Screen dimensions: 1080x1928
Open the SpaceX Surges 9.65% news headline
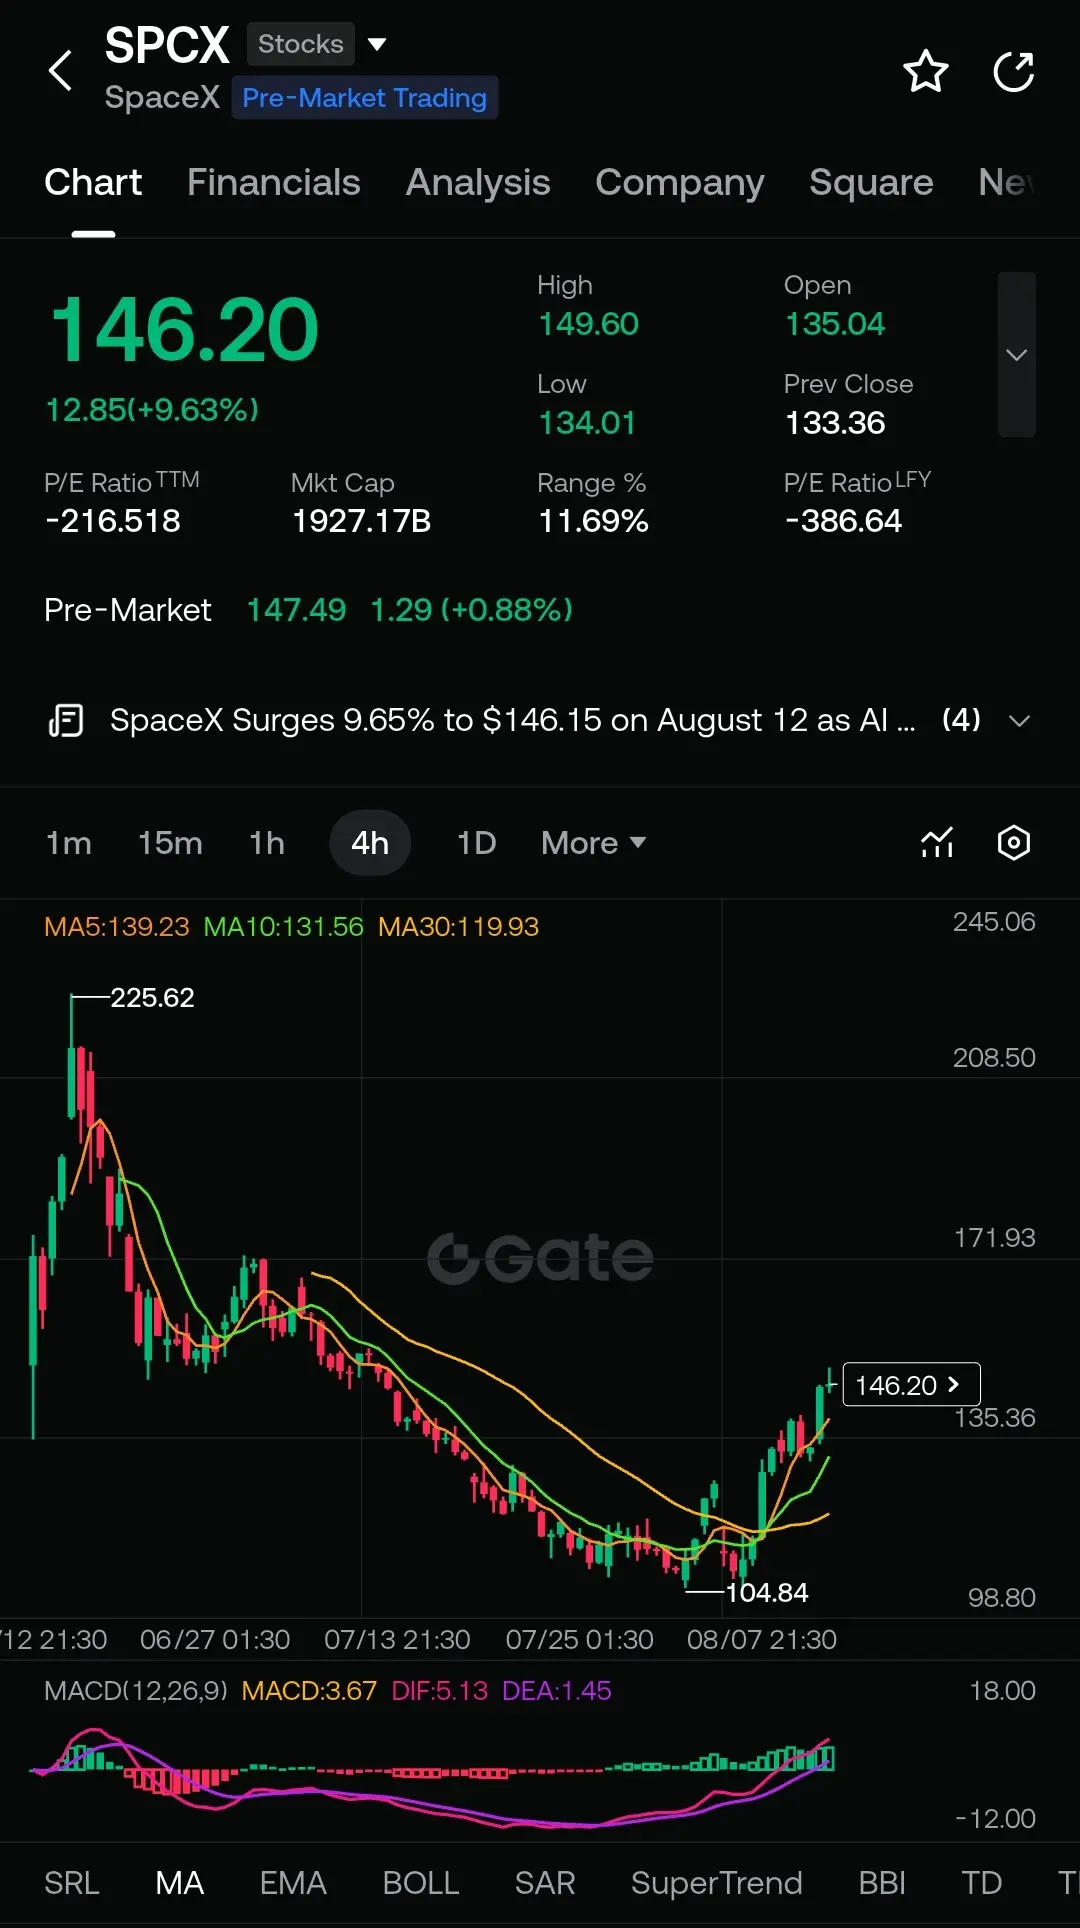pos(512,720)
